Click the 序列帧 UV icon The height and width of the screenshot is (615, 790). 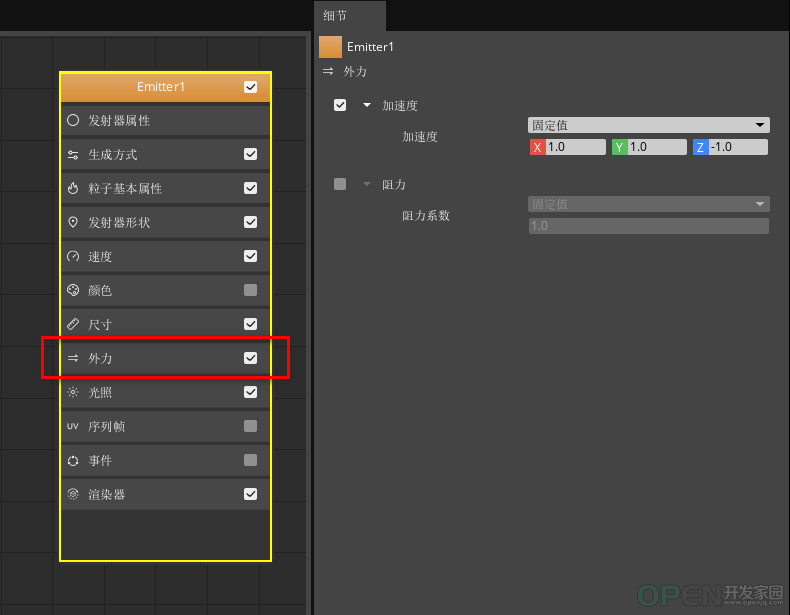coord(73,426)
